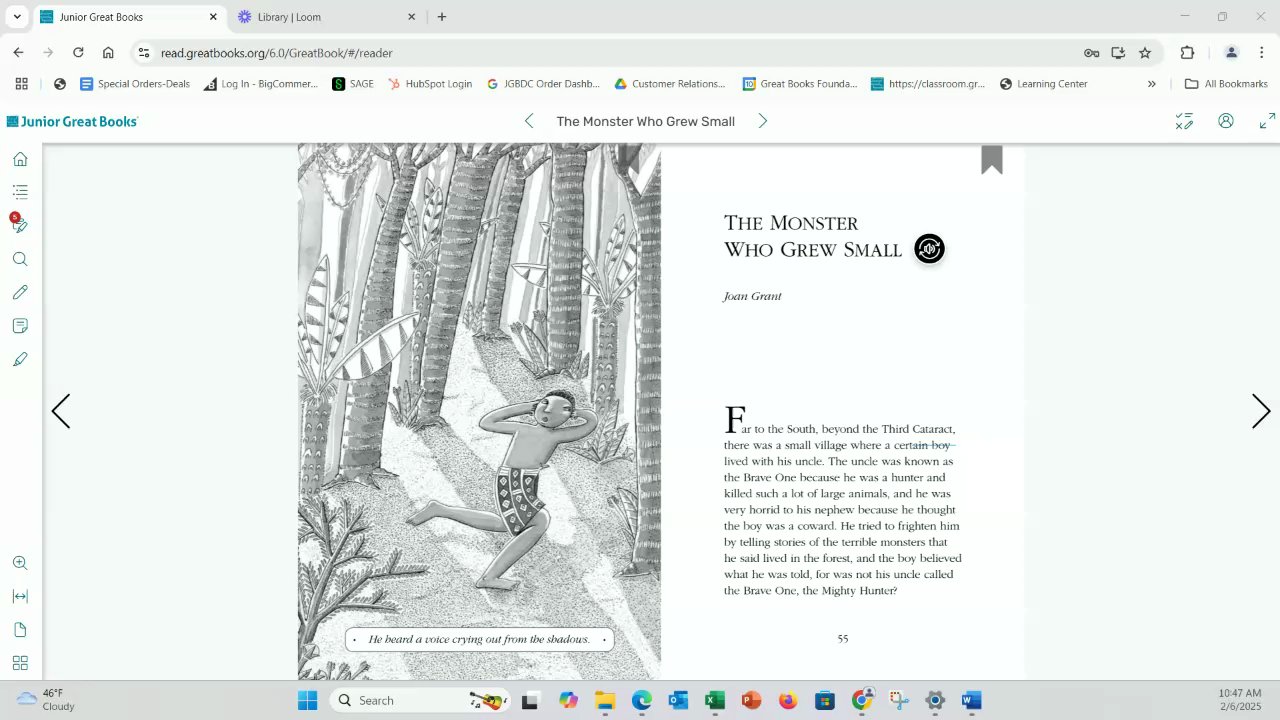Select the pencil drawing tool
The image size is (1280, 720).
click(x=20, y=292)
